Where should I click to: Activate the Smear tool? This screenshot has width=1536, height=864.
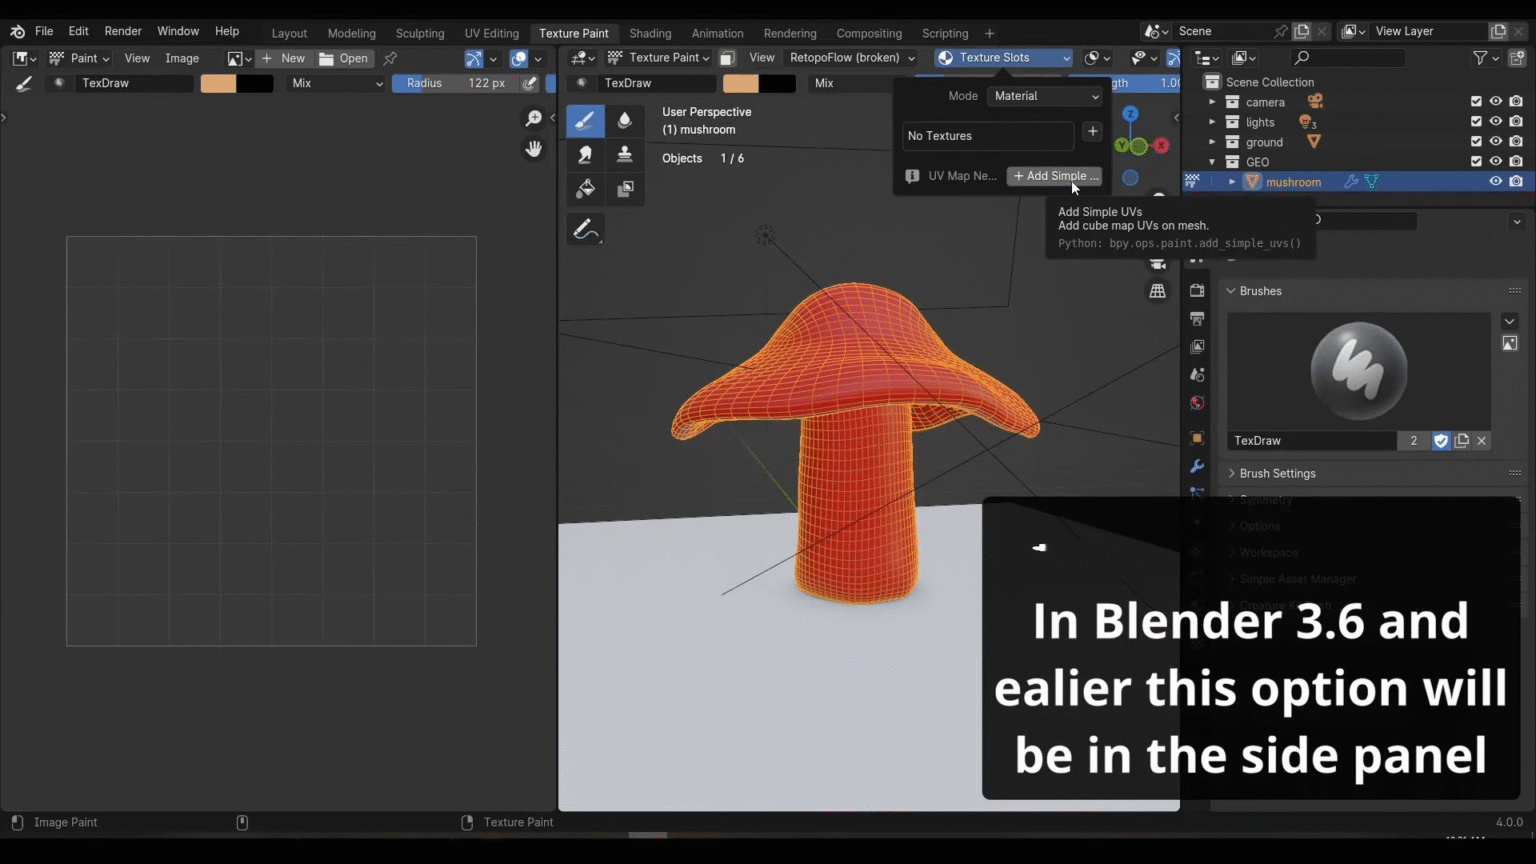click(585, 154)
